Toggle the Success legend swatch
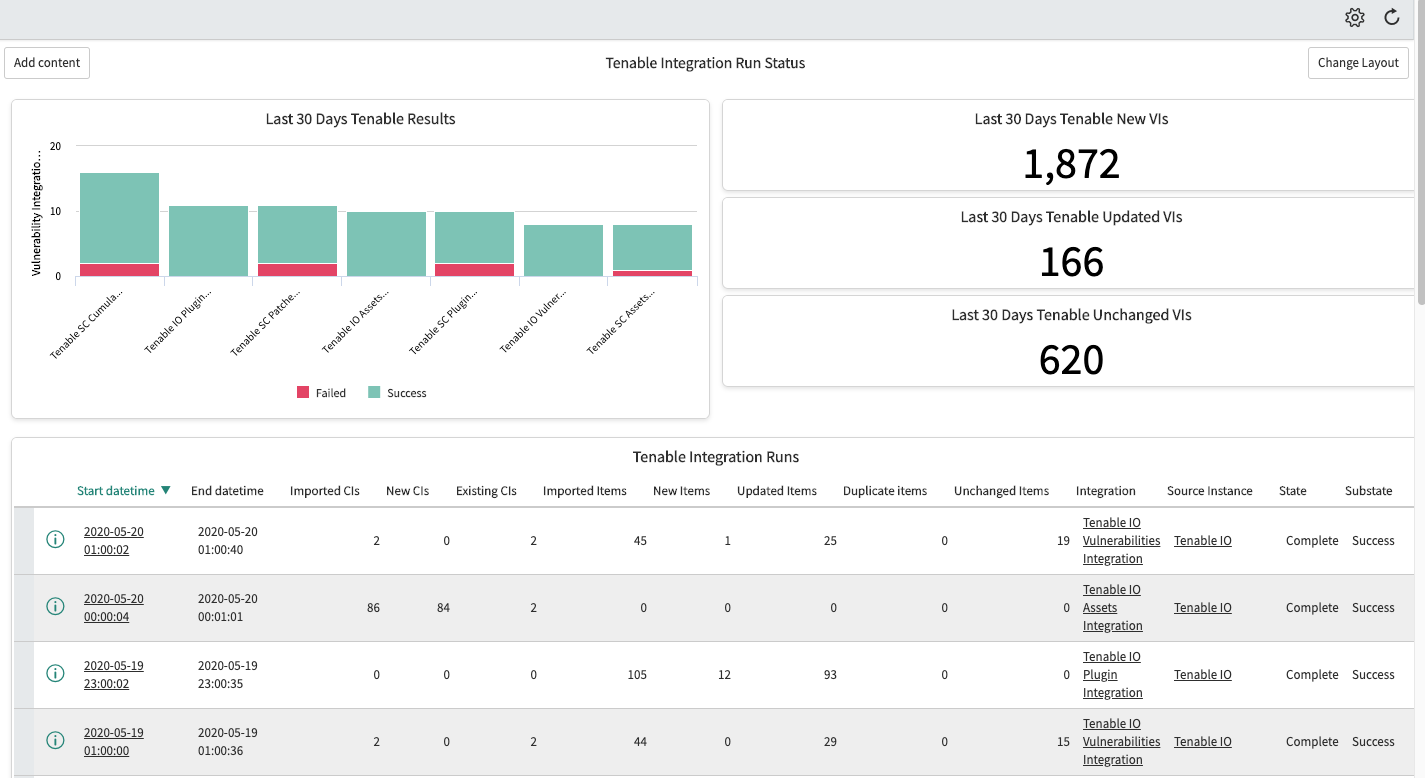1425x778 pixels. (374, 393)
